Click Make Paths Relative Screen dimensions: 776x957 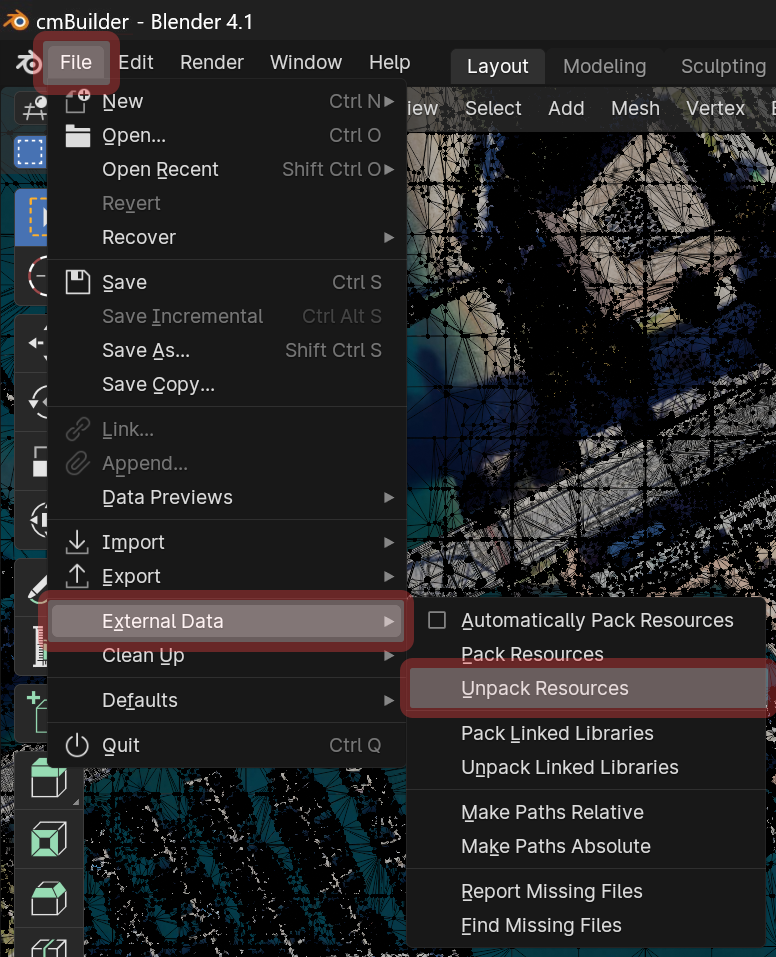coord(586,812)
